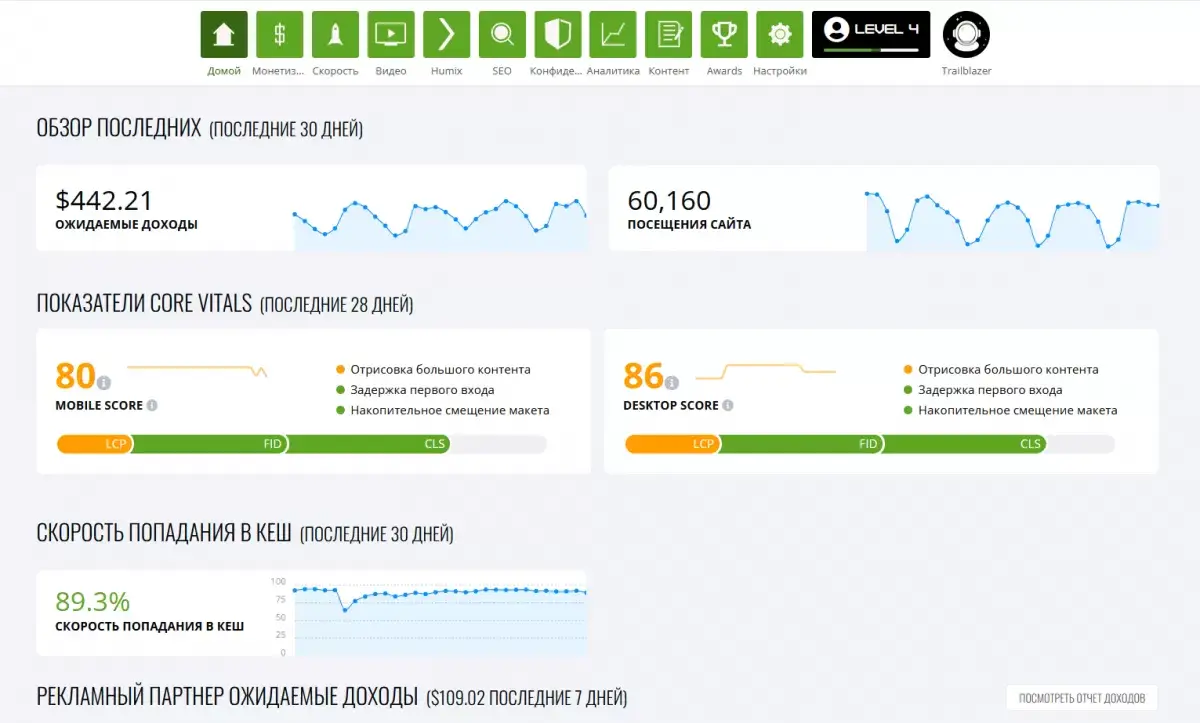Open the Humix chevron icon
This screenshot has height=723, width=1200.
click(x=446, y=35)
